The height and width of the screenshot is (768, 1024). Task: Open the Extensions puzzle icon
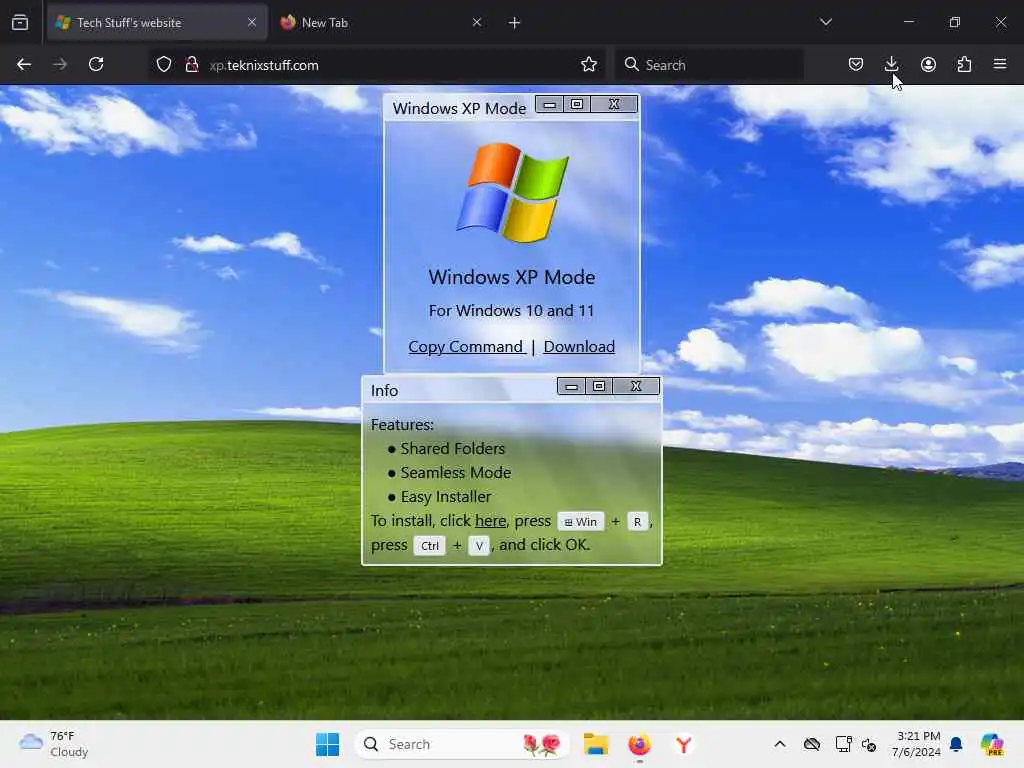click(964, 64)
